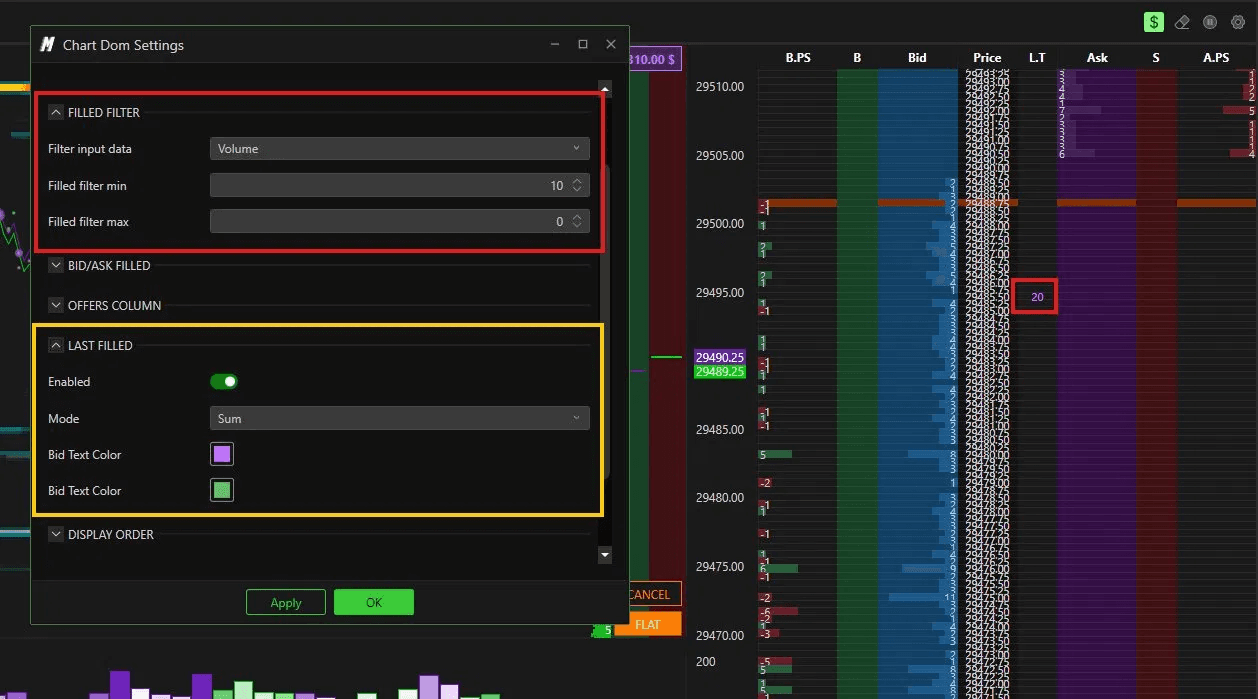The width and height of the screenshot is (1258, 699).
Task: Click the Bid column header
Action: pyautogui.click(x=917, y=58)
